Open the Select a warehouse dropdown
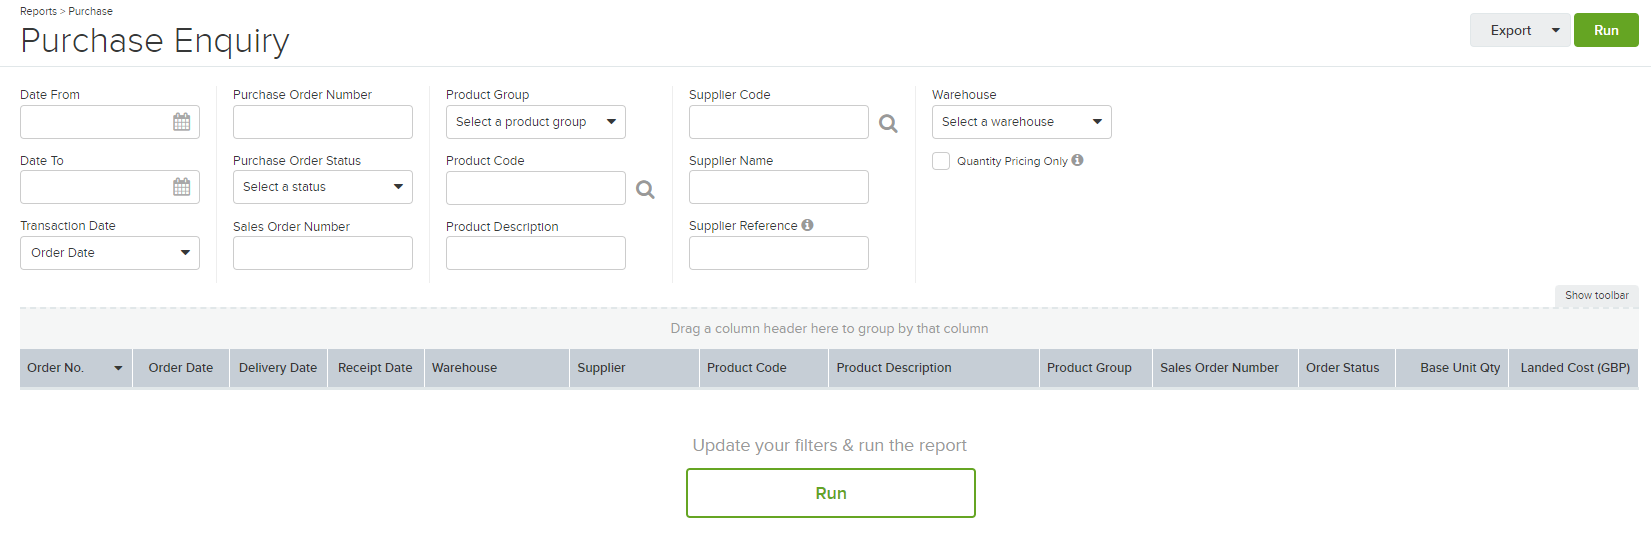The height and width of the screenshot is (533, 1651). tap(1022, 122)
